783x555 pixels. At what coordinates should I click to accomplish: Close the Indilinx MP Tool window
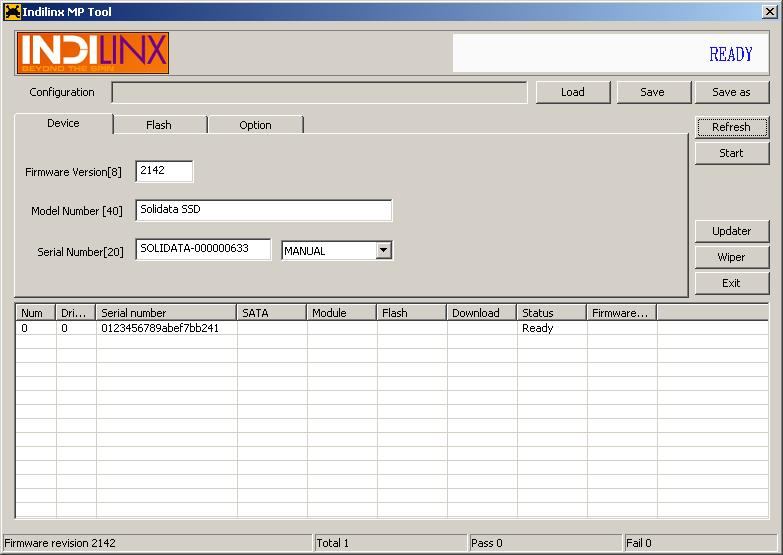[x=770, y=11]
